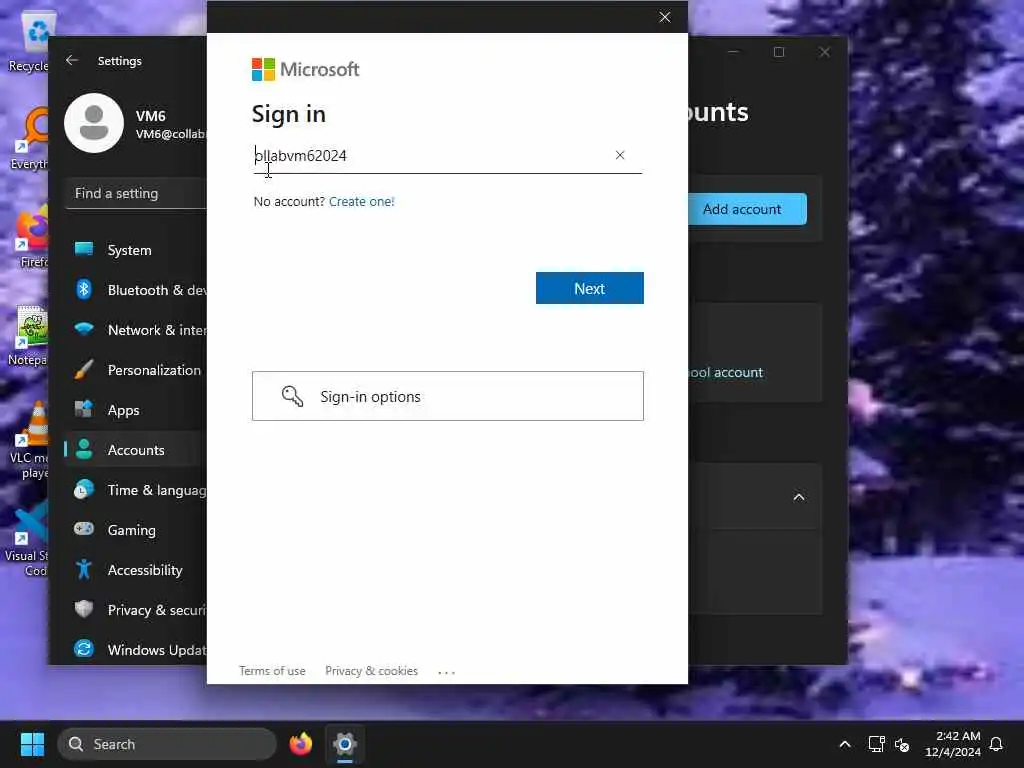1024x768 pixels.
Task: Click the muted volume tray icon
Action: pyautogui.click(x=902, y=744)
